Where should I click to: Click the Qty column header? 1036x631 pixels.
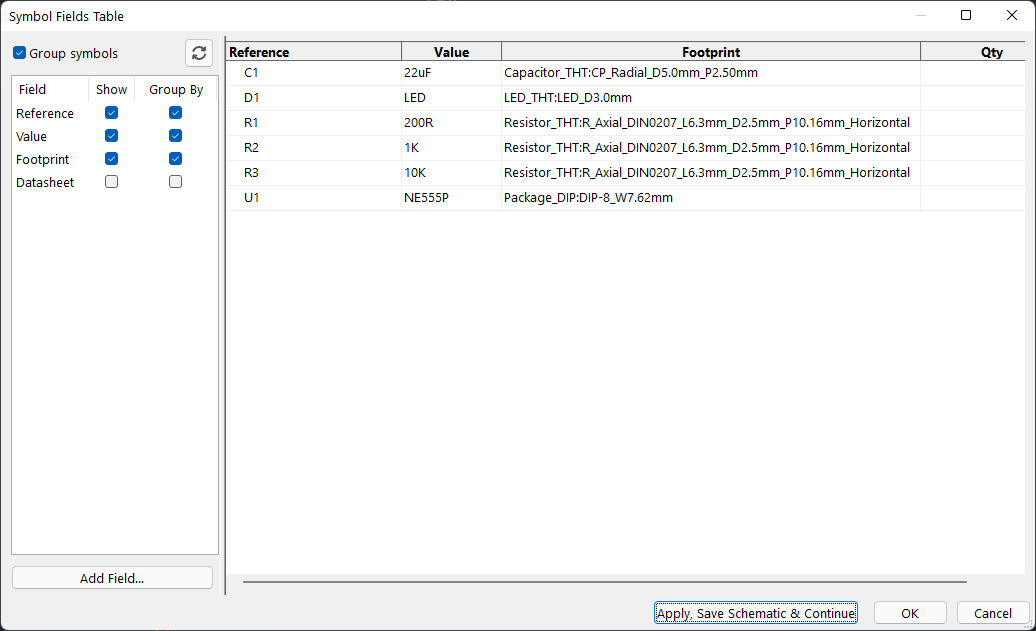pyautogui.click(x=973, y=52)
